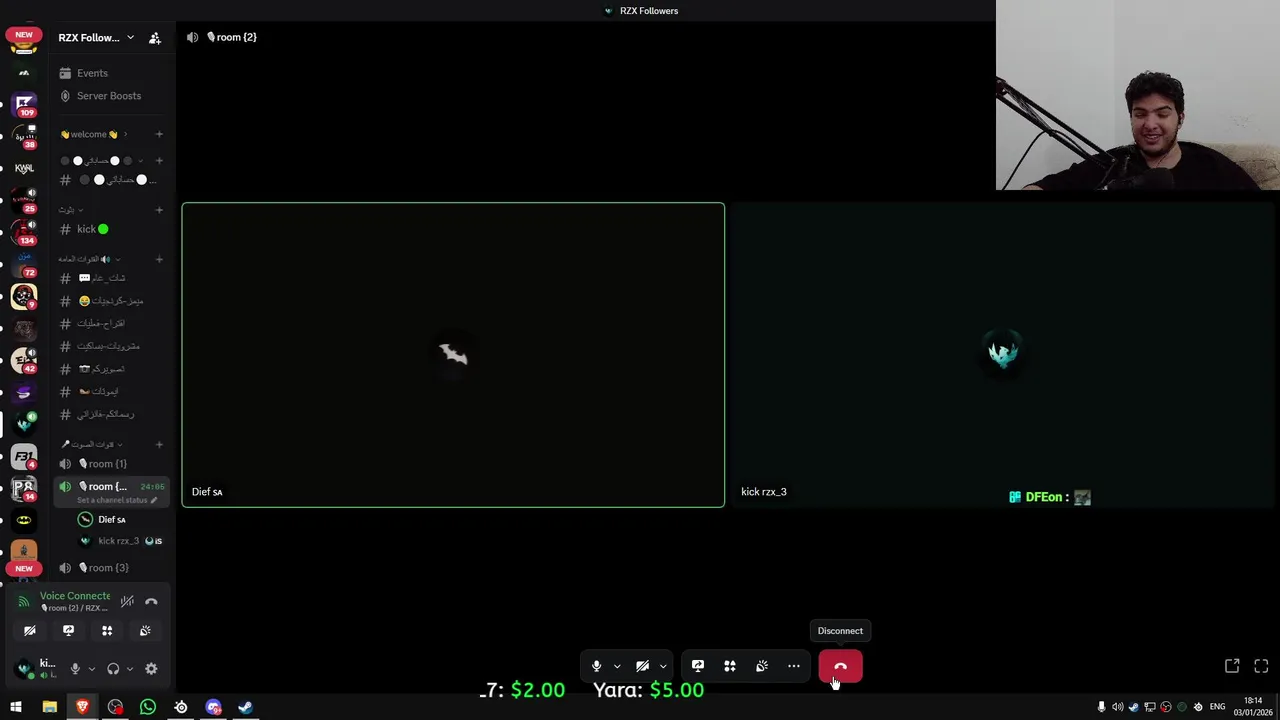The width and height of the screenshot is (1280, 720).
Task: Start an activity from call control bar
Action: 730,666
